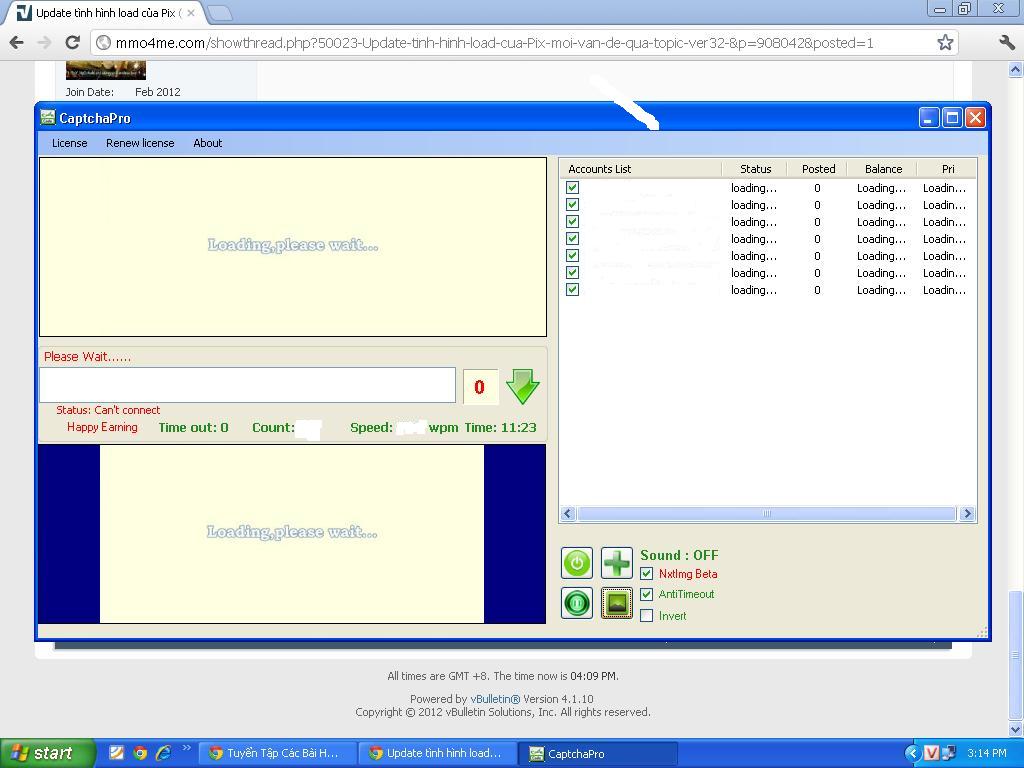Switch to Update tình hình load taskbar window
Image resolution: width=1024 pixels, height=768 pixels.
pyautogui.click(x=438, y=753)
